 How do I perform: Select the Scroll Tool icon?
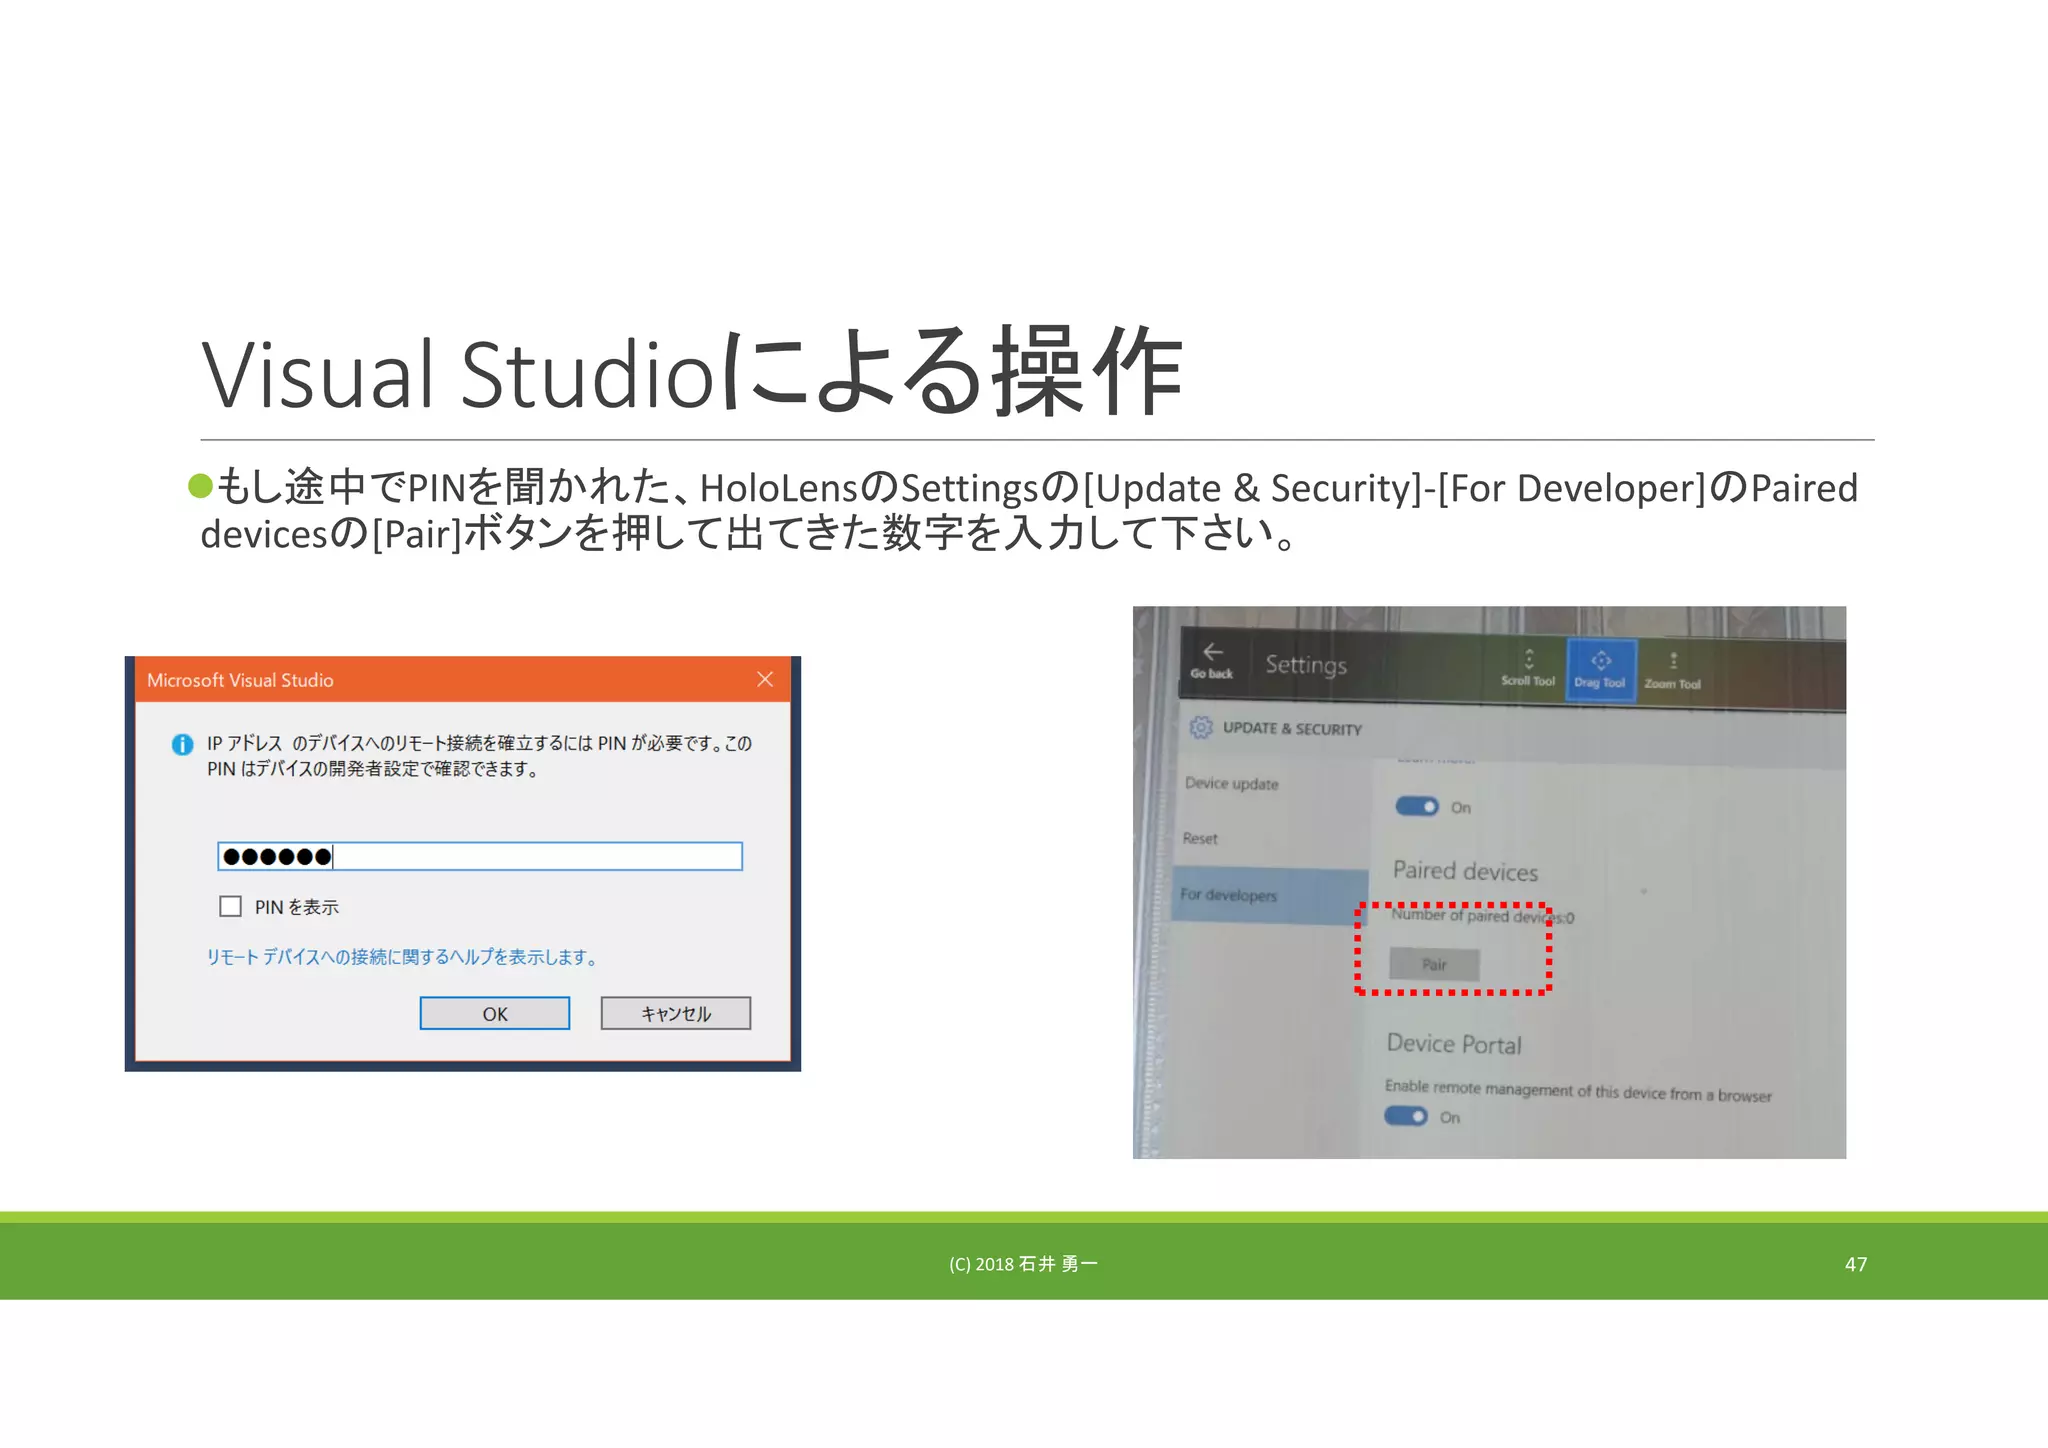tap(1528, 667)
